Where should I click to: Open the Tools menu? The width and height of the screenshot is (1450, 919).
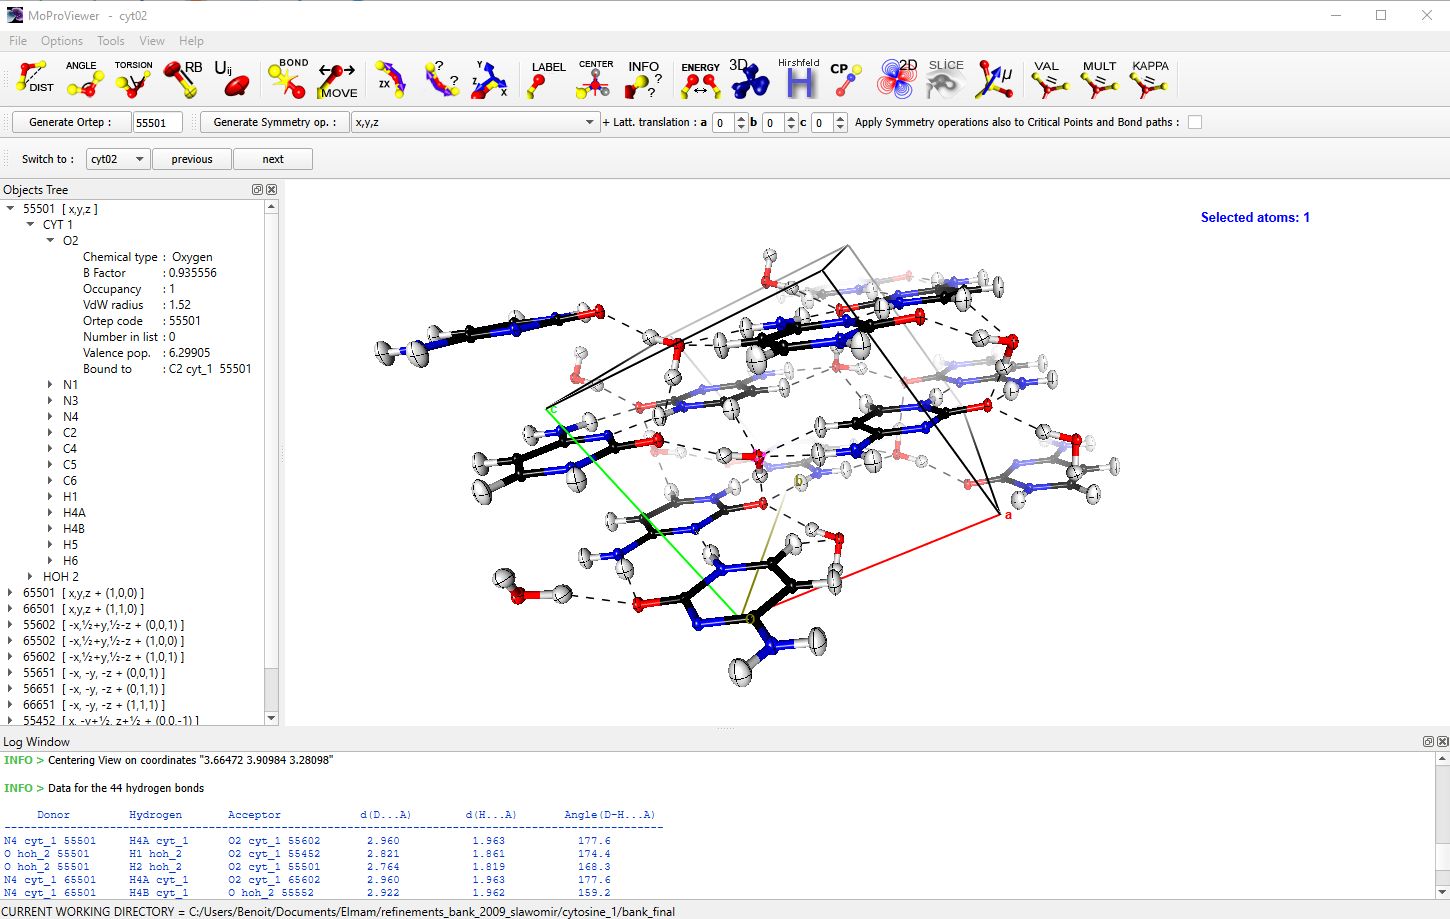(x=110, y=41)
